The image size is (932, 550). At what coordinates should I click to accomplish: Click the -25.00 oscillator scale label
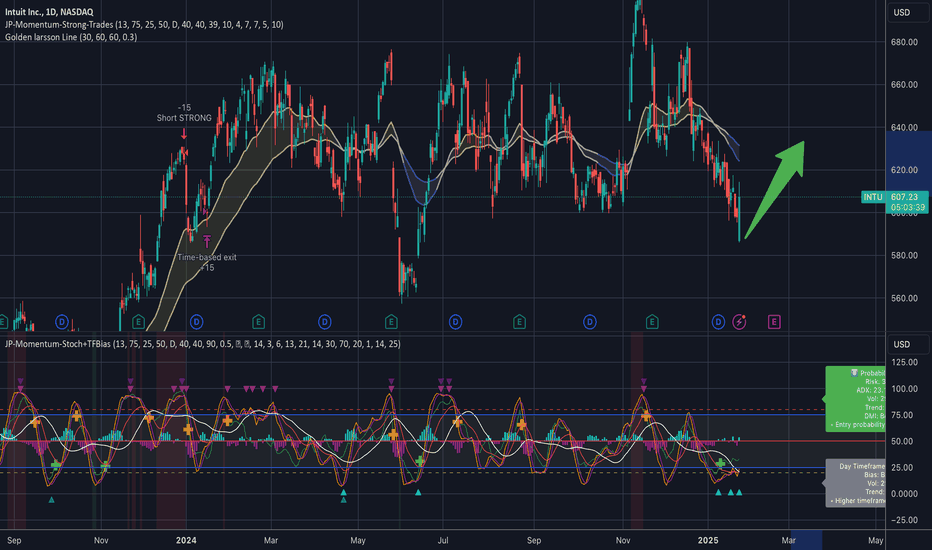(904, 520)
